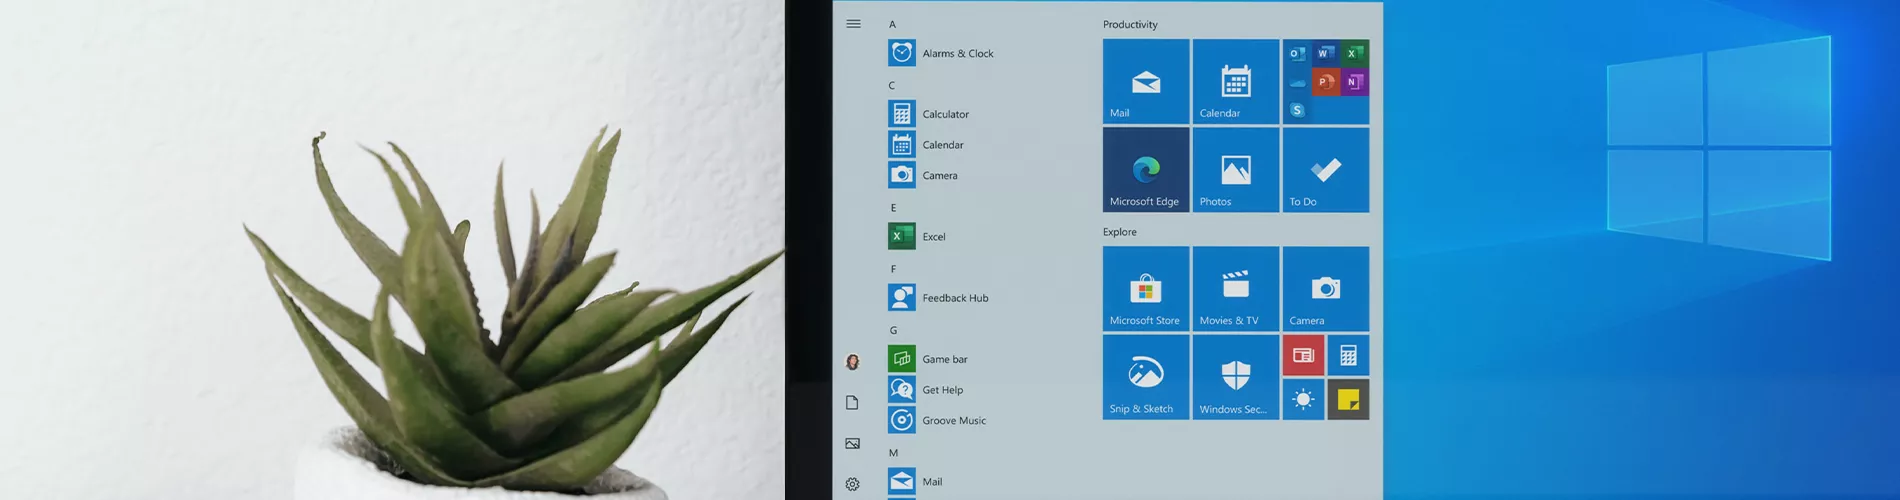
Task: Open the Windows Security tile
Action: pos(1236,377)
